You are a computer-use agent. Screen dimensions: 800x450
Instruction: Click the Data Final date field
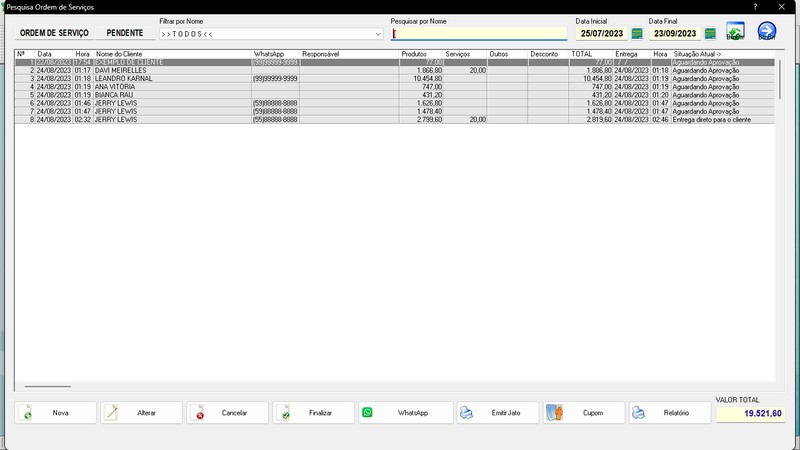pyautogui.click(x=675, y=34)
